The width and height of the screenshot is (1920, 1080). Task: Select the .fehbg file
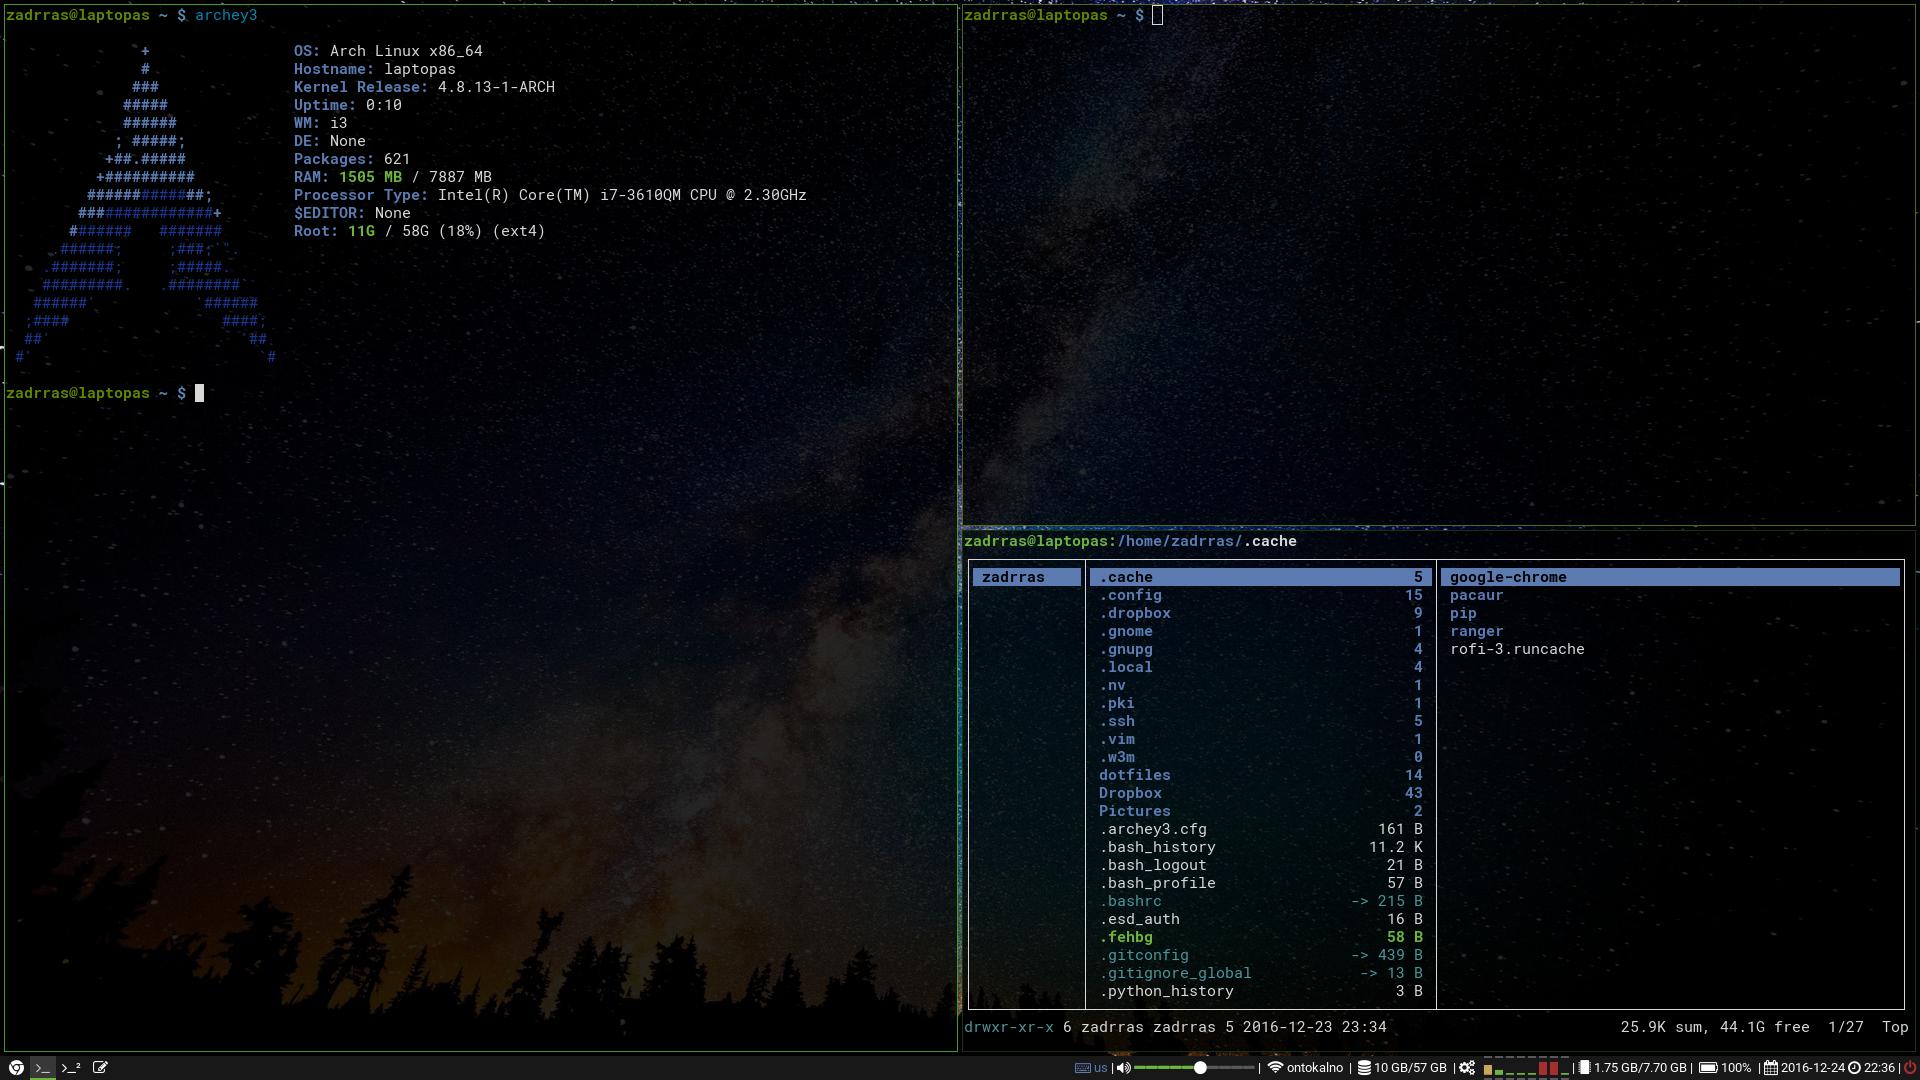point(1260,937)
